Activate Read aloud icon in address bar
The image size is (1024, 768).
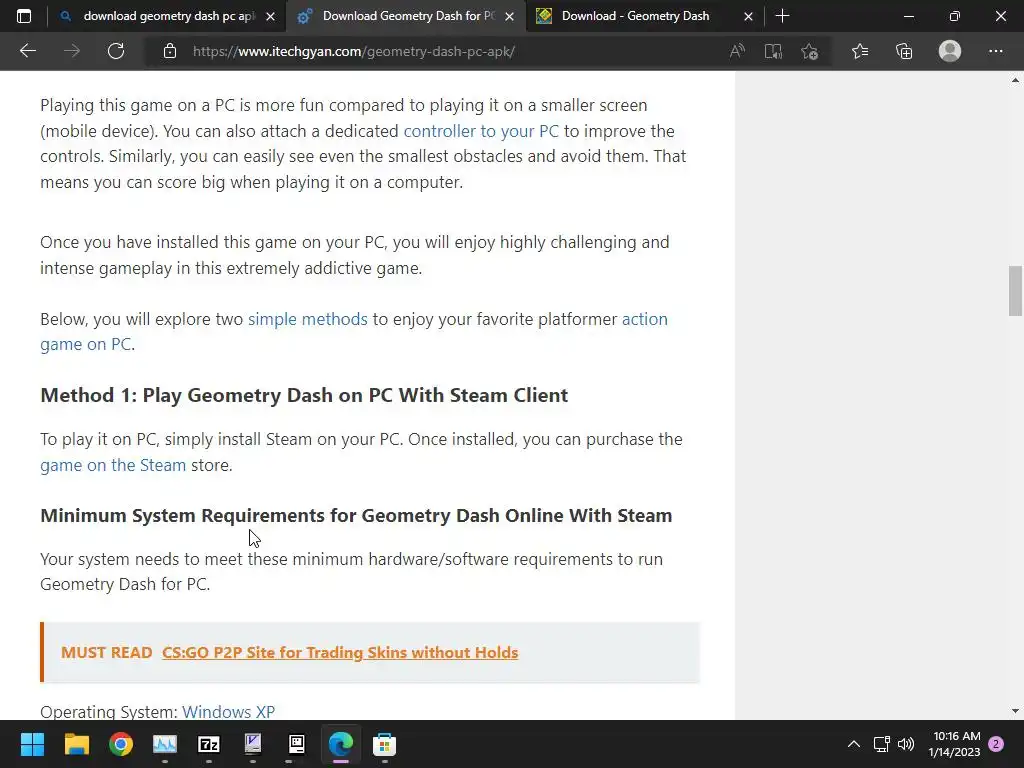click(737, 51)
